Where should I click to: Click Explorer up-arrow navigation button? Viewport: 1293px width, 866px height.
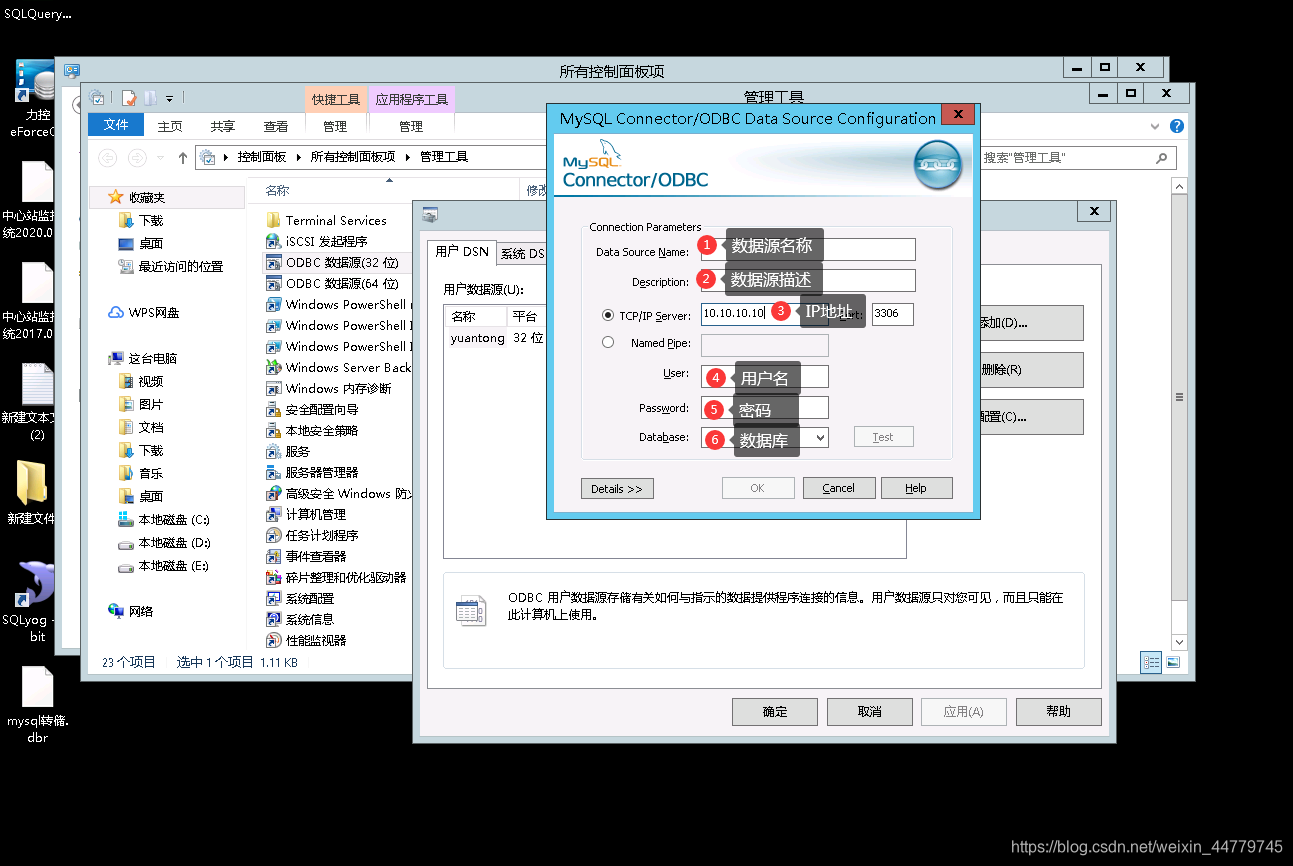coord(182,157)
